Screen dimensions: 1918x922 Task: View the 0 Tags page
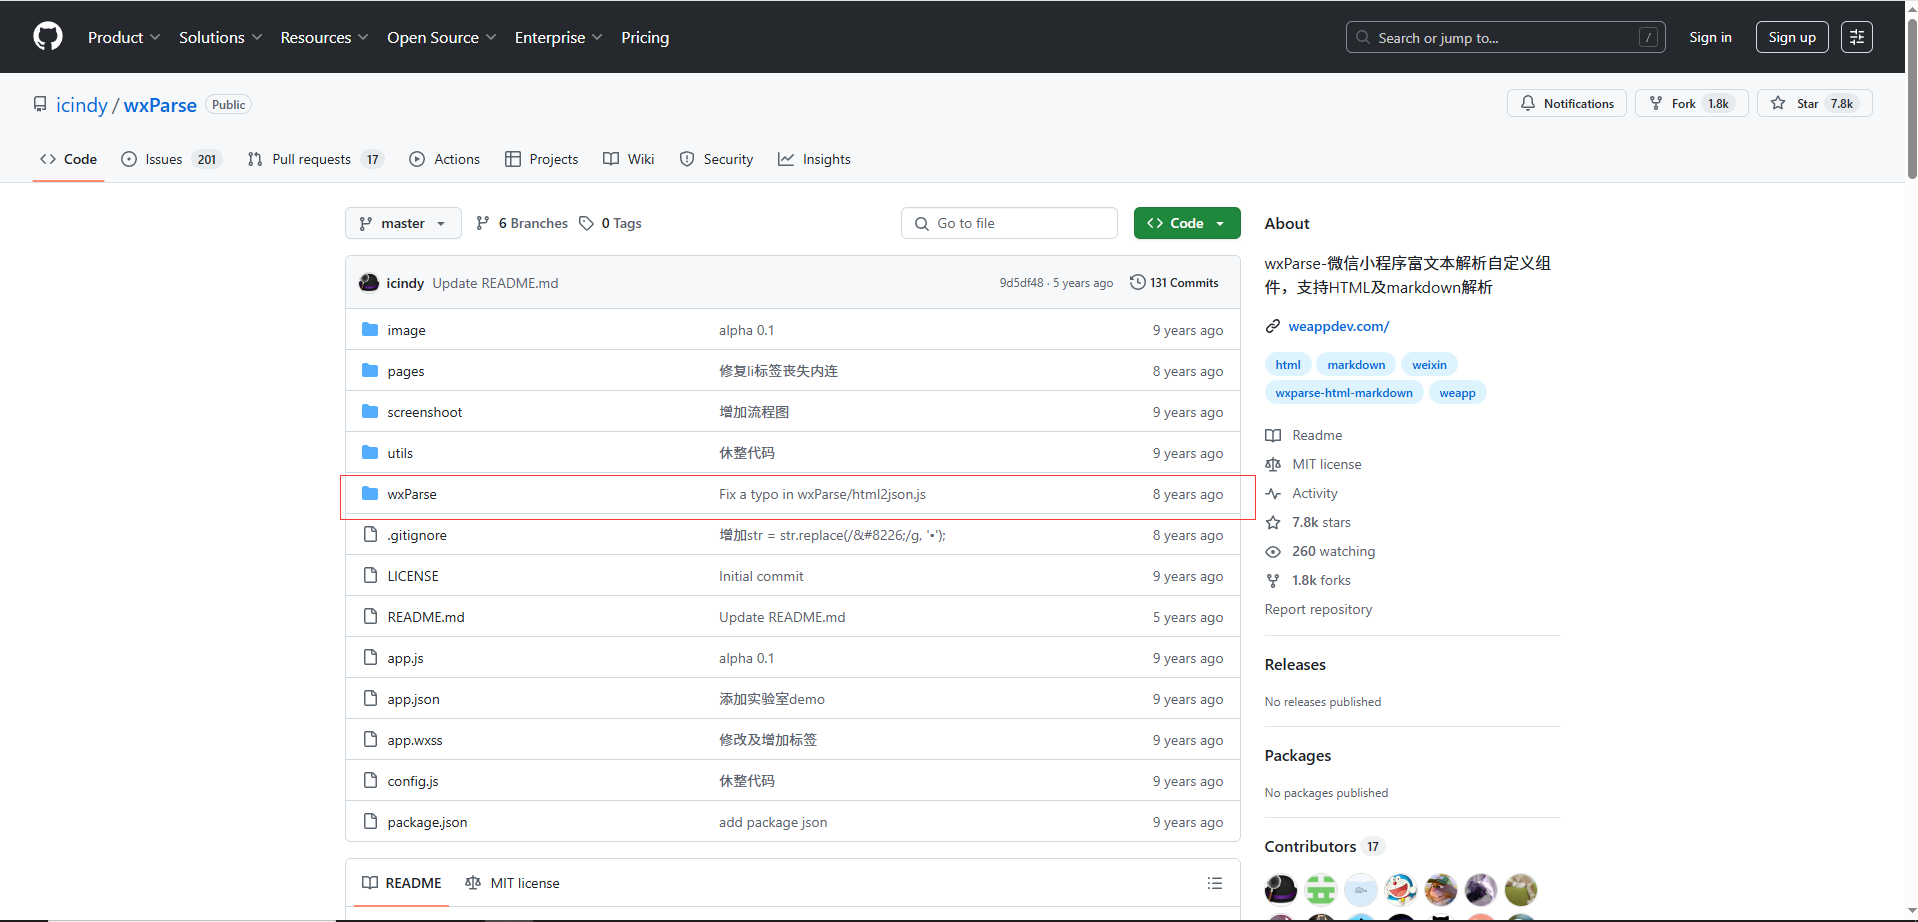coord(610,223)
